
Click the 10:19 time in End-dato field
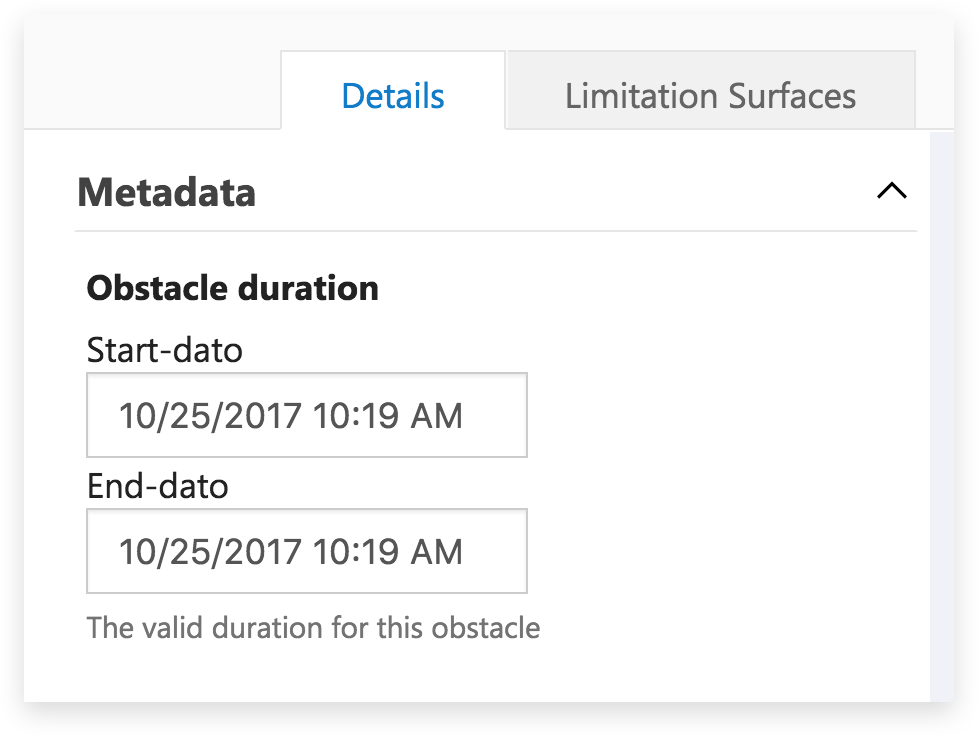356,552
